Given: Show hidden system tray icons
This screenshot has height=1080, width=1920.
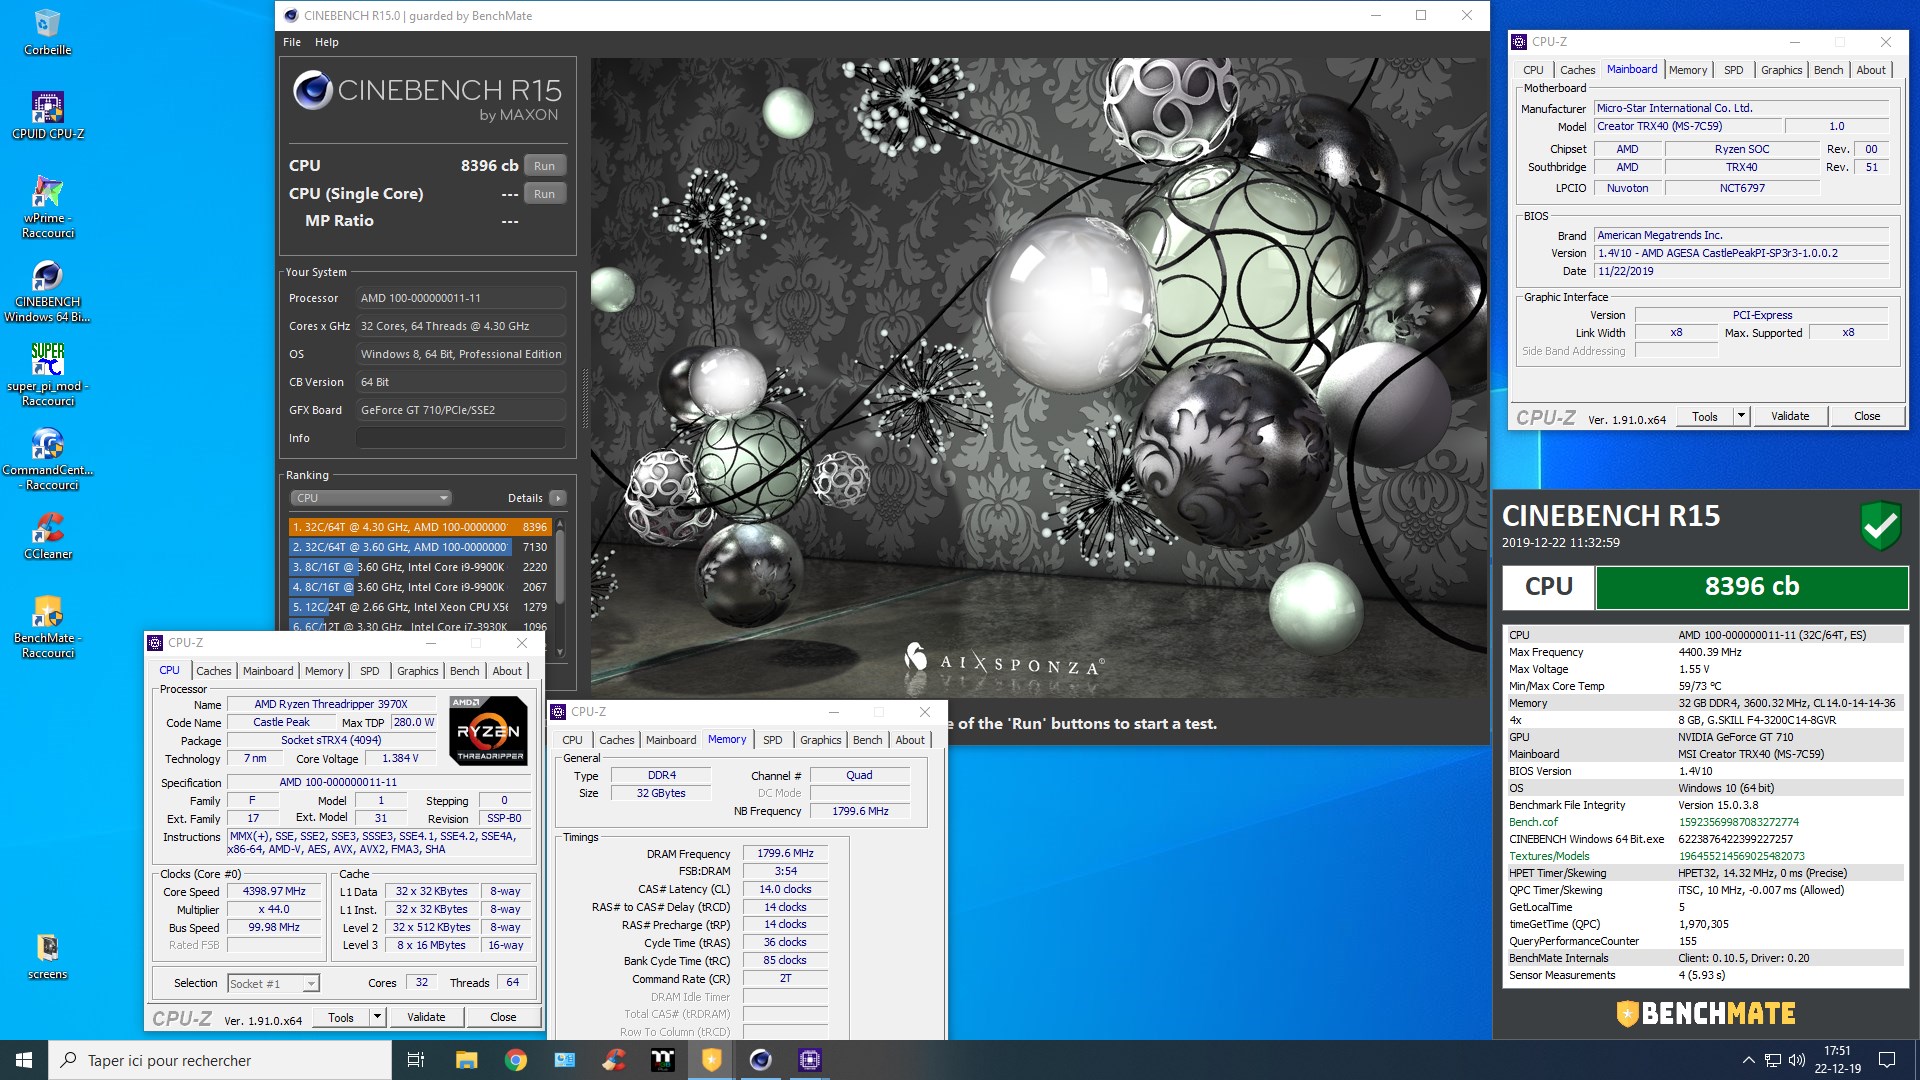Looking at the screenshot, I should [1748, 1060].
